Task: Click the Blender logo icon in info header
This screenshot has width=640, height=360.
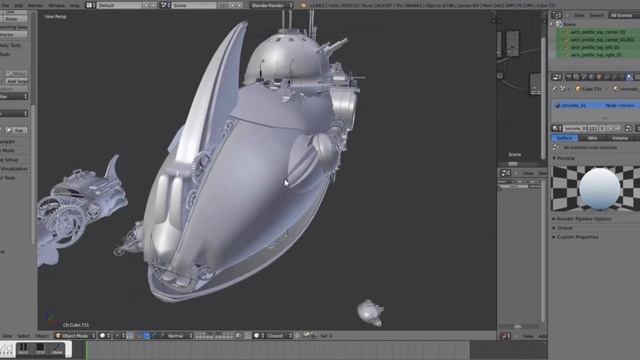Action: tap(303, 6)
